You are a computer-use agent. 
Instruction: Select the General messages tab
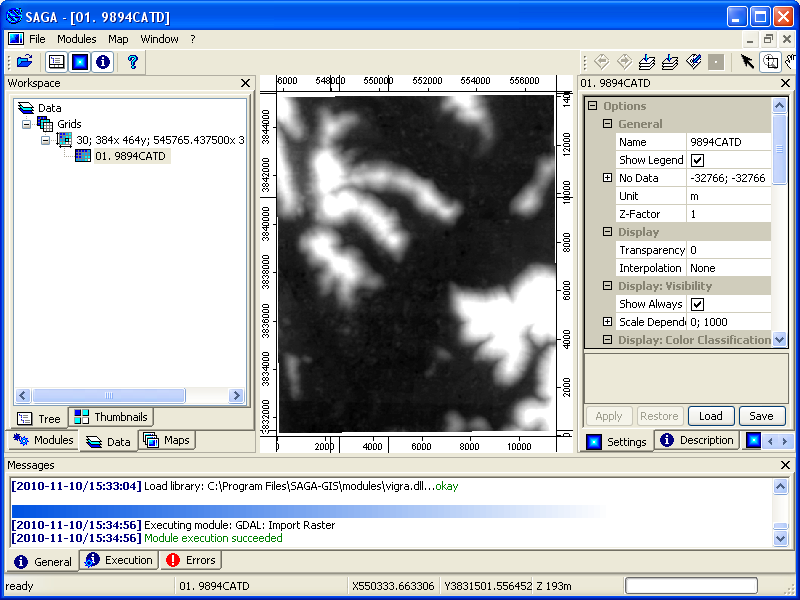[x=42, y=562]
